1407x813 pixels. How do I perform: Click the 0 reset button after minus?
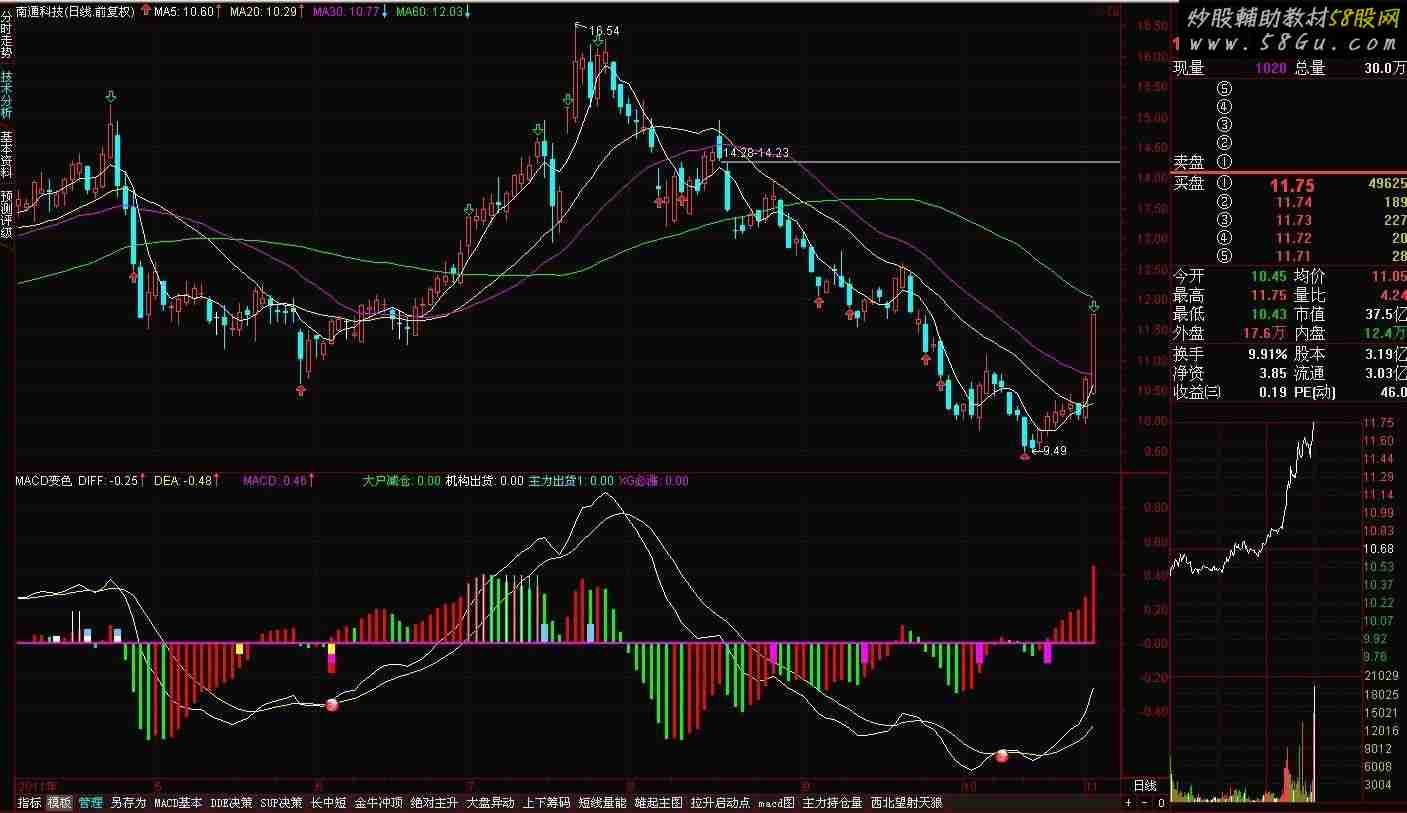(x=1161, y=802)
